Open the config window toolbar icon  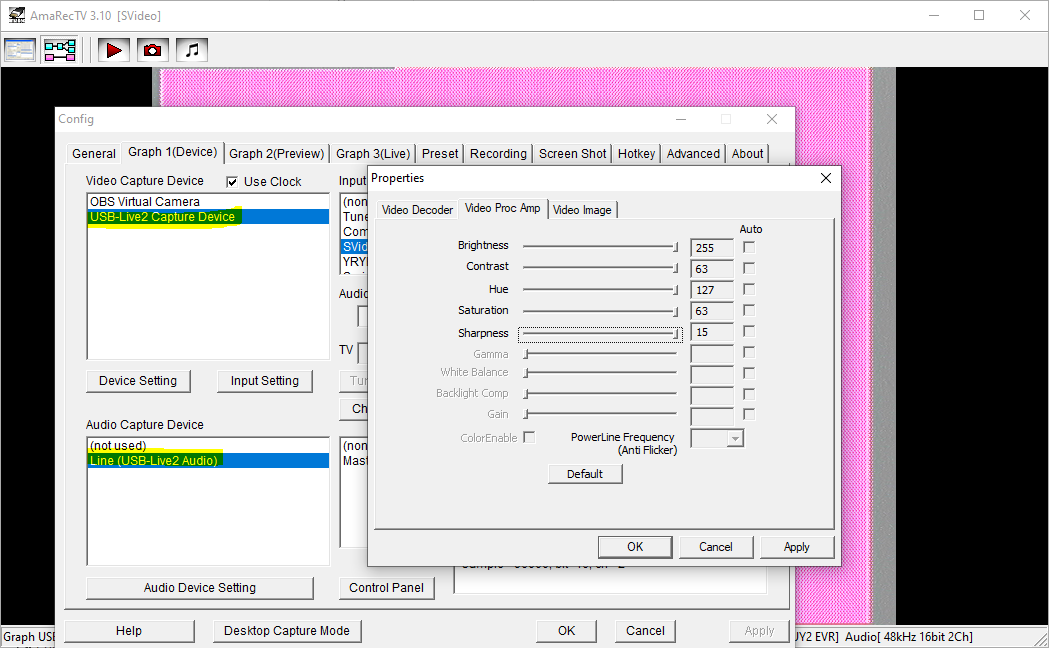(x=20, y=50)
